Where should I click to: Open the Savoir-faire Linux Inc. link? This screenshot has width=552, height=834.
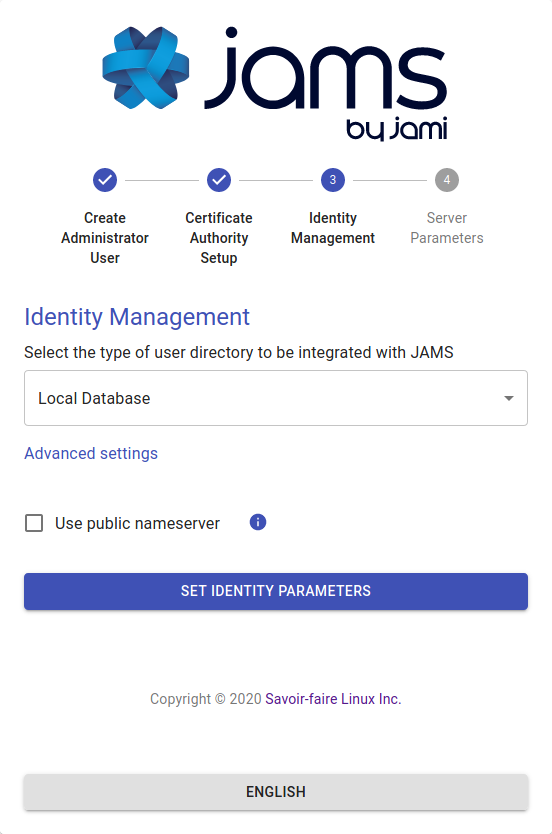pos(333,698)
